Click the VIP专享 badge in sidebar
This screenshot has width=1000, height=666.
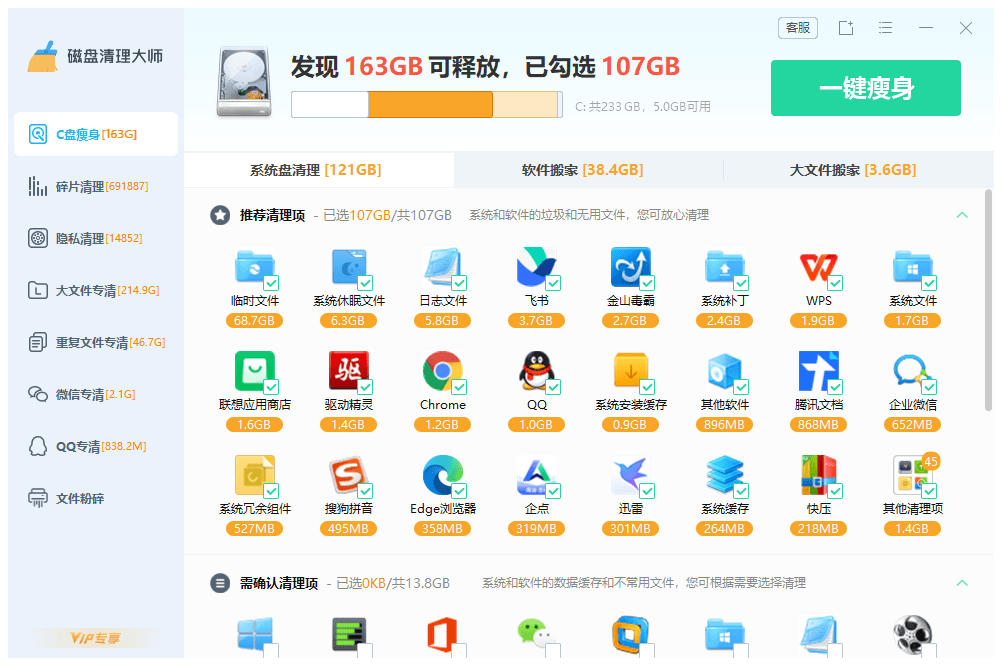(x=95, y=637)
